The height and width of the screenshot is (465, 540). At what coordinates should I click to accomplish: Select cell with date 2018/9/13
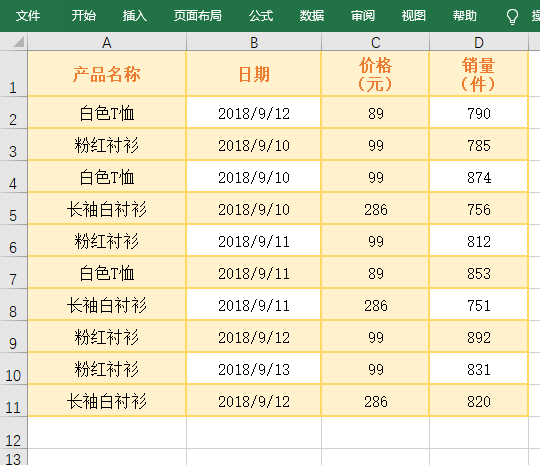point(254,369)
